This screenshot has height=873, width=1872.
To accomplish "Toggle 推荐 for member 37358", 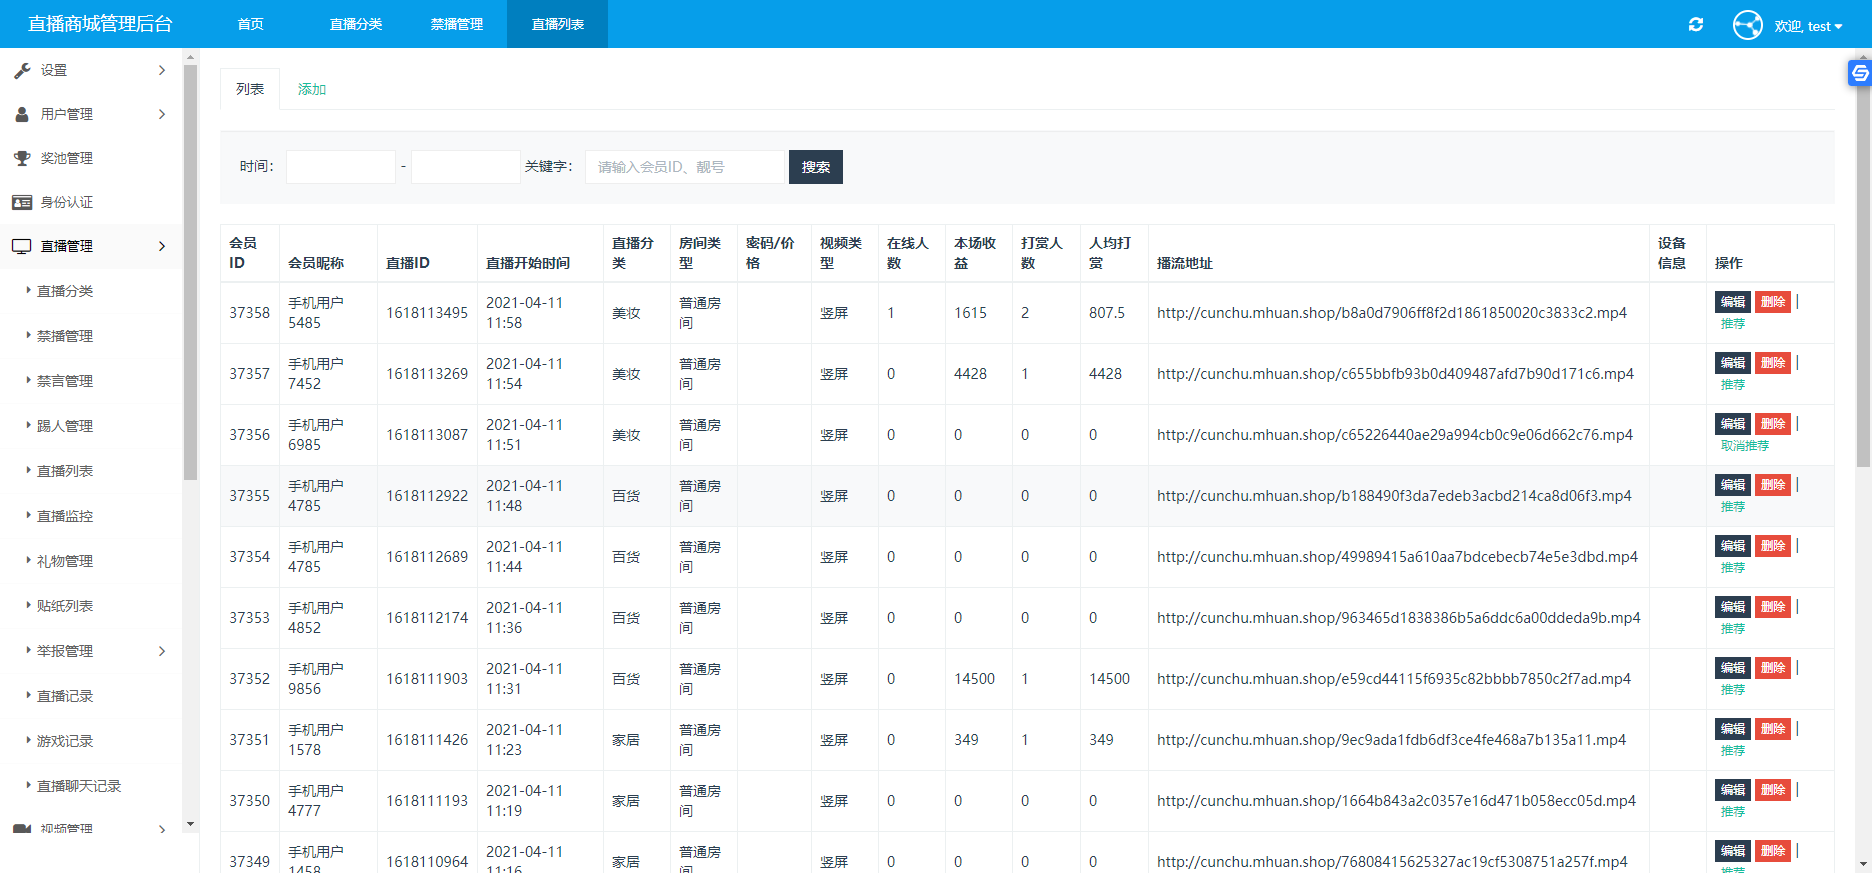I will 1732,324.
